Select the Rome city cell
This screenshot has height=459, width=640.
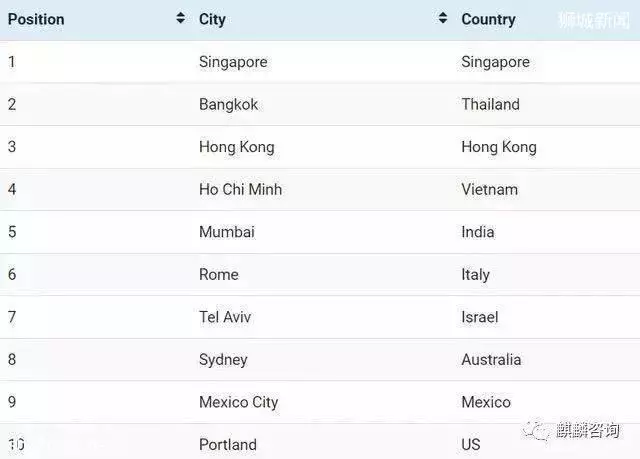click(219, 275)
